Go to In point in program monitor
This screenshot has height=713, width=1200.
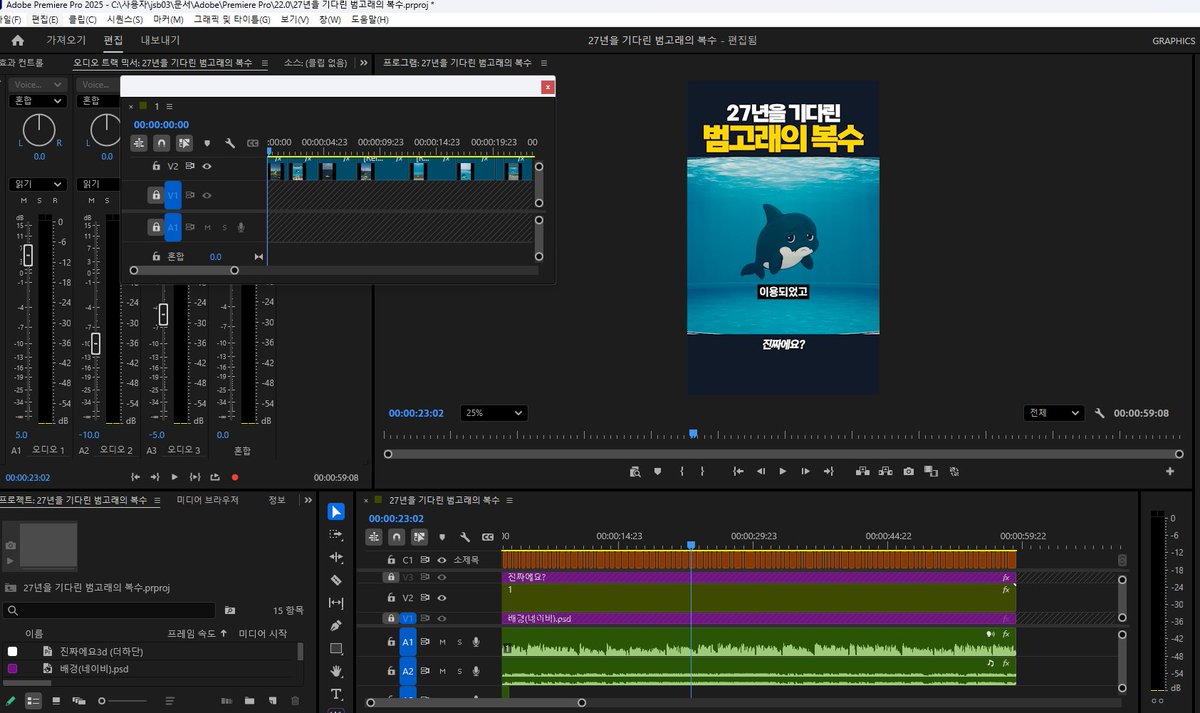(x=737, y=471)
